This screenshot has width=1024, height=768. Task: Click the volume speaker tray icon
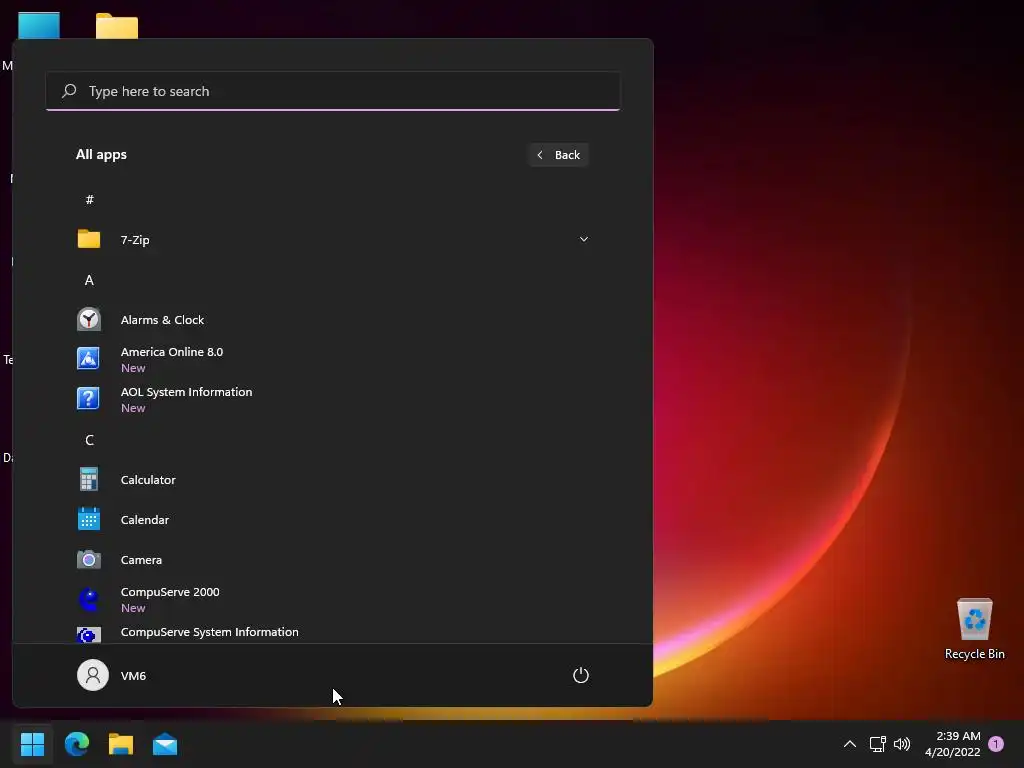tap(902, 744)
